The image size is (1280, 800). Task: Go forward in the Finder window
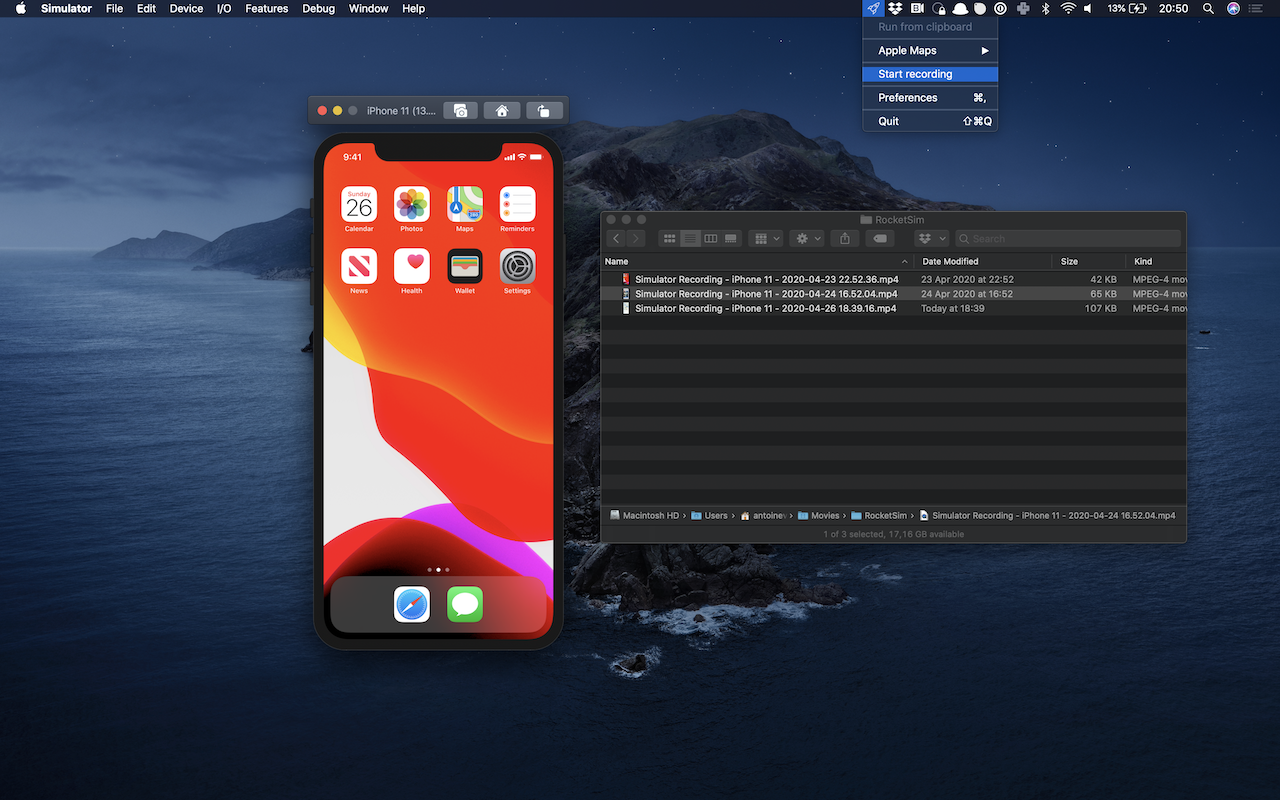(x=636, y=239)
